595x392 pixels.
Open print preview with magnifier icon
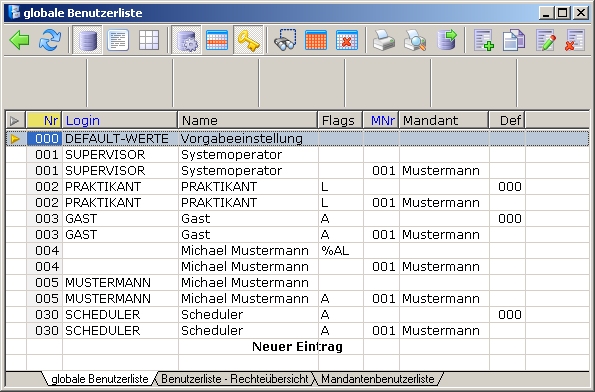point(415,40)
